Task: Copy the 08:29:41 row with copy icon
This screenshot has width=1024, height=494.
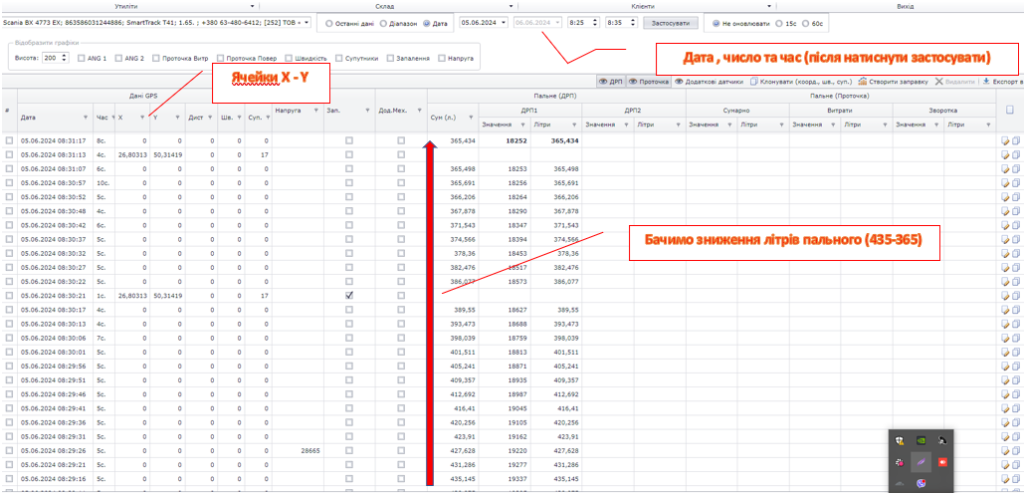Action: (1015, 408)
